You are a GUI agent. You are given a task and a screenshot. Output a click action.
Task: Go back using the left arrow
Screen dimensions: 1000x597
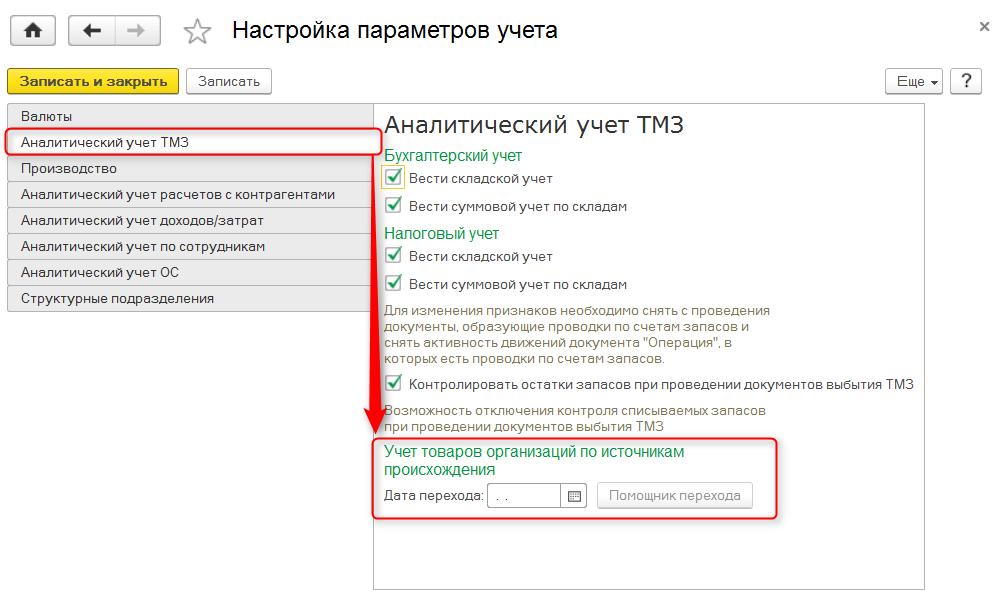91,30
